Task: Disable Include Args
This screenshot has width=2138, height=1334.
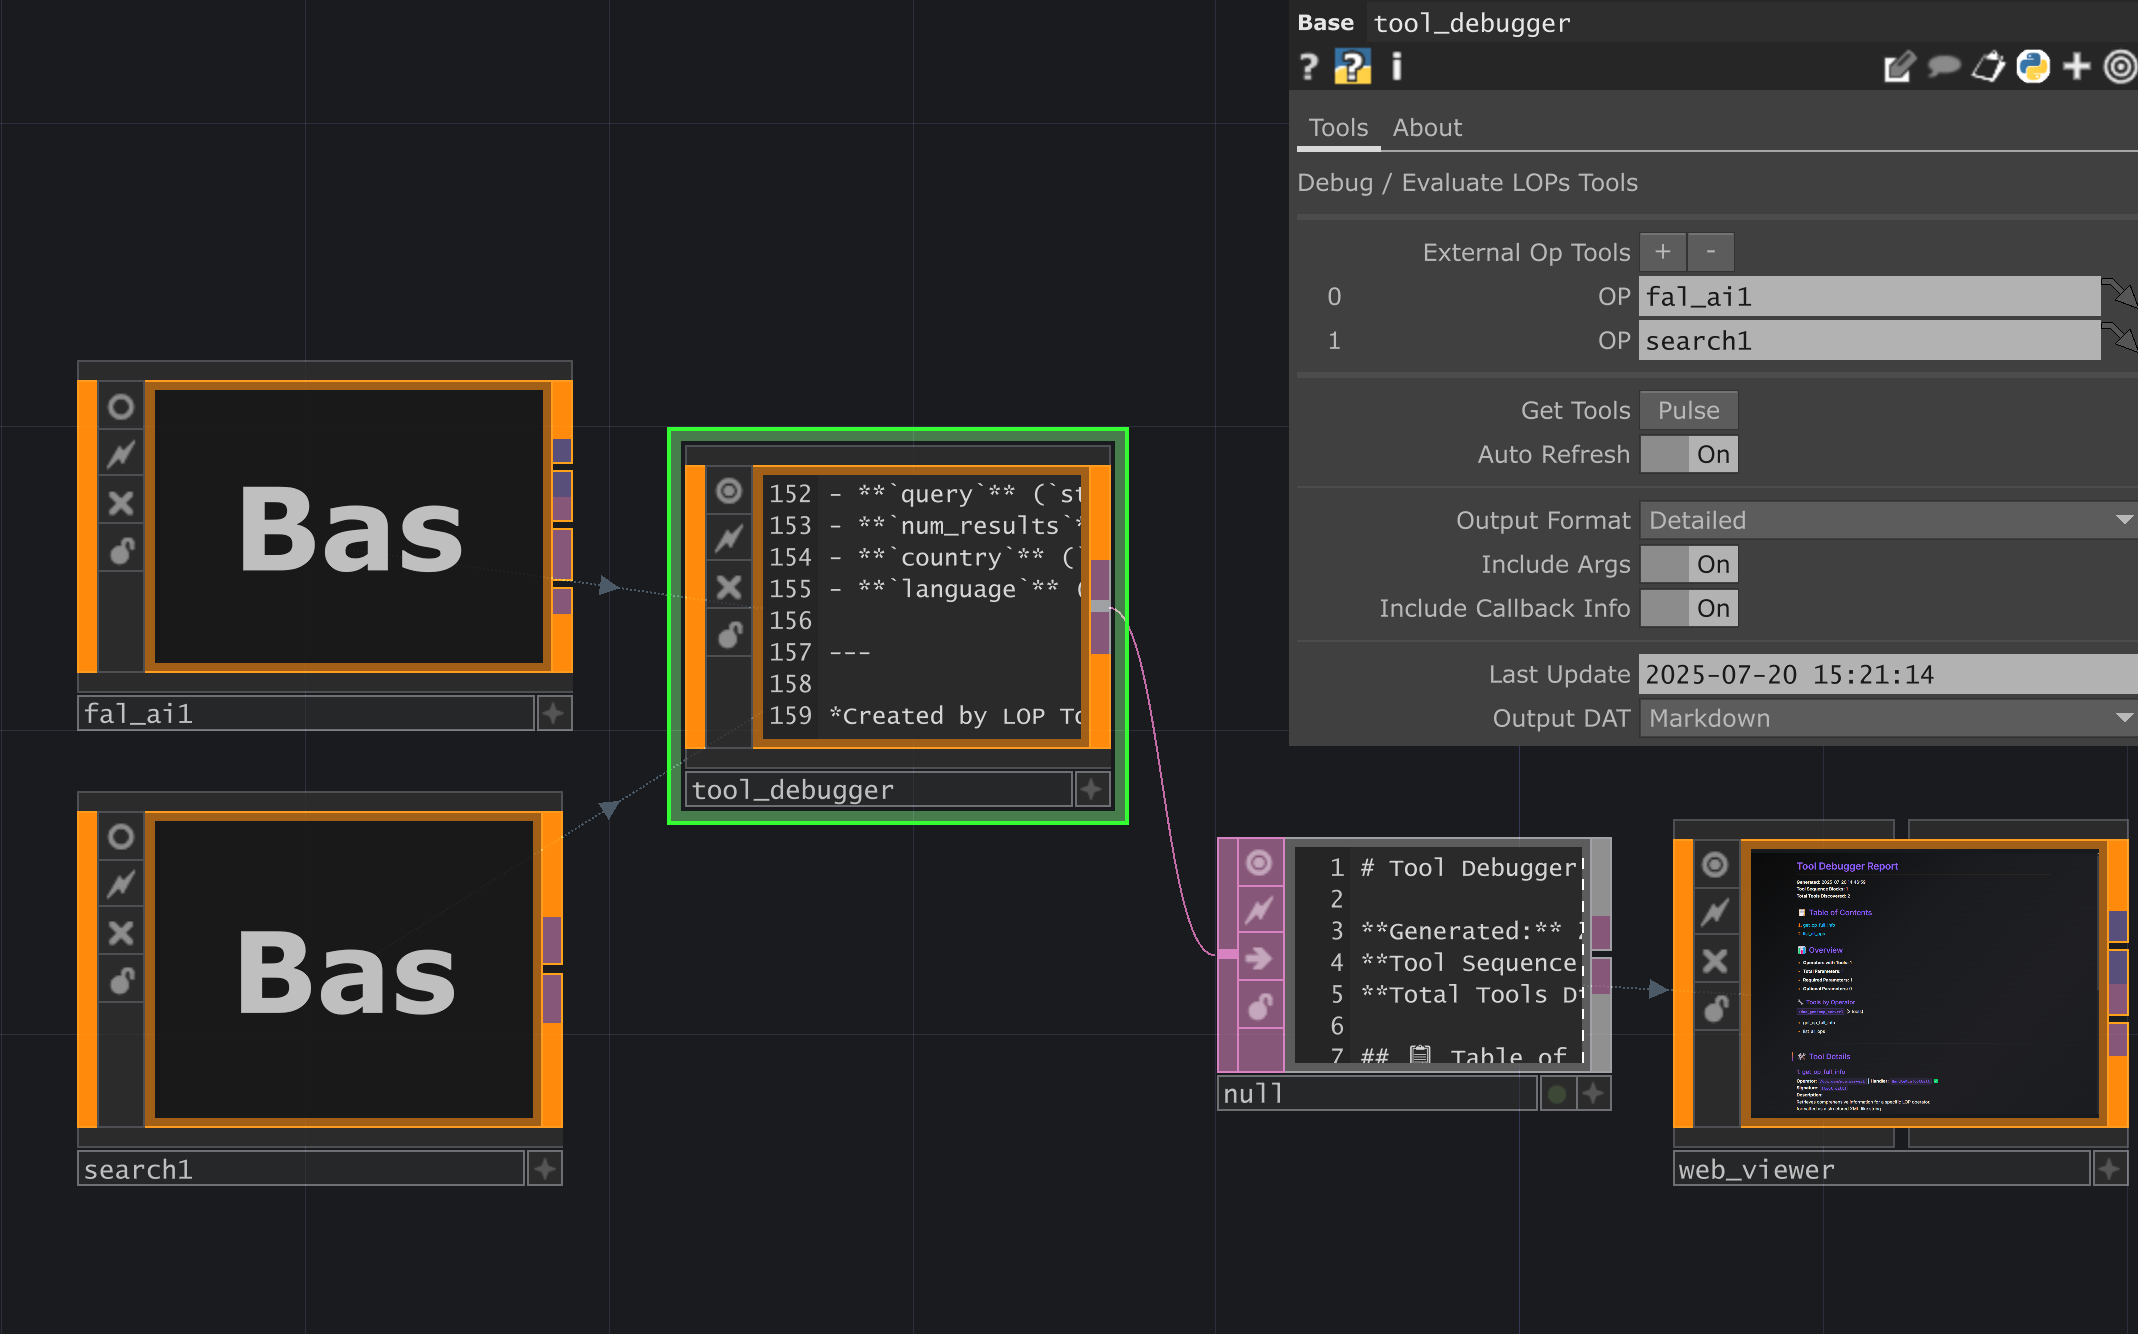Action: click(x=1689, y=564)
